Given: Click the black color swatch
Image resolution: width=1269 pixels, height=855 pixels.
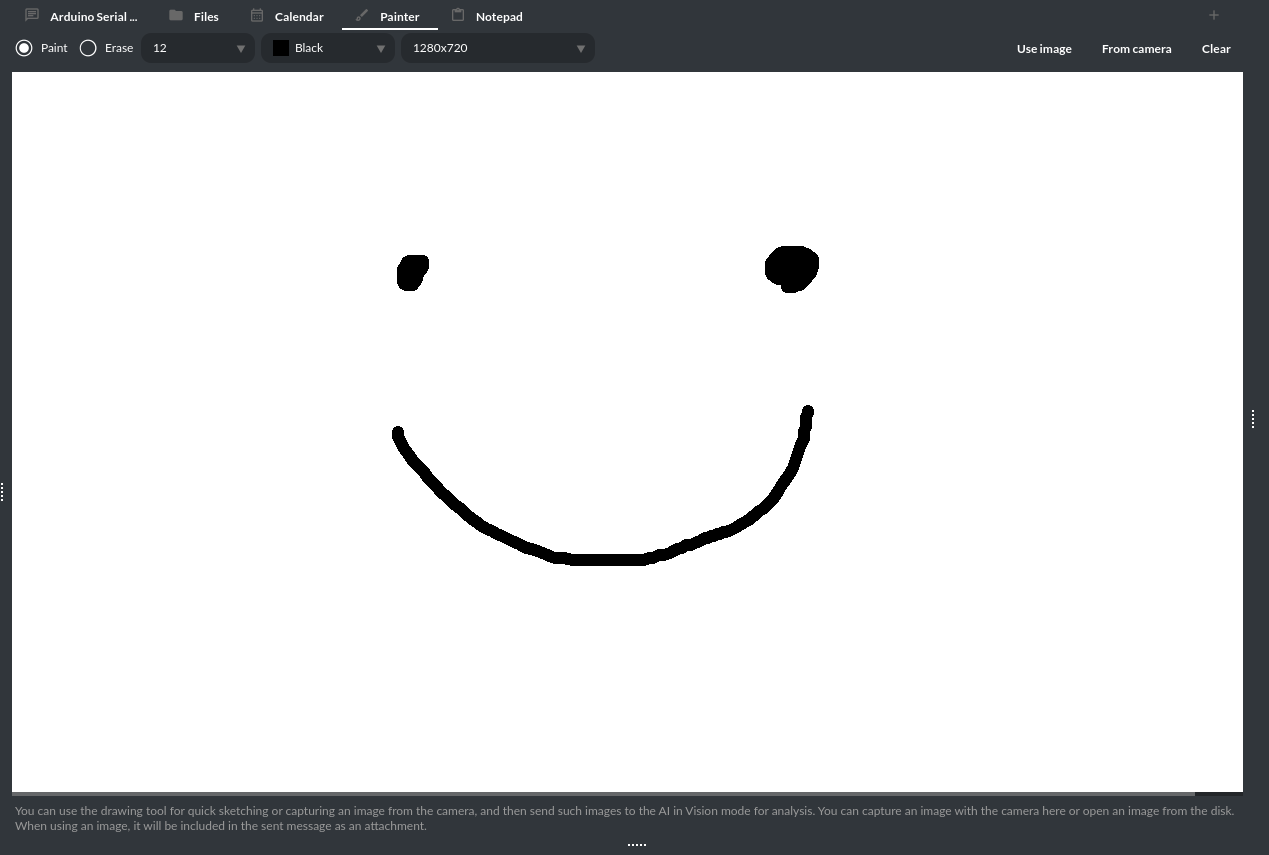Looking at the screenshot, I should pyautogui.click(x=281, y=47).
